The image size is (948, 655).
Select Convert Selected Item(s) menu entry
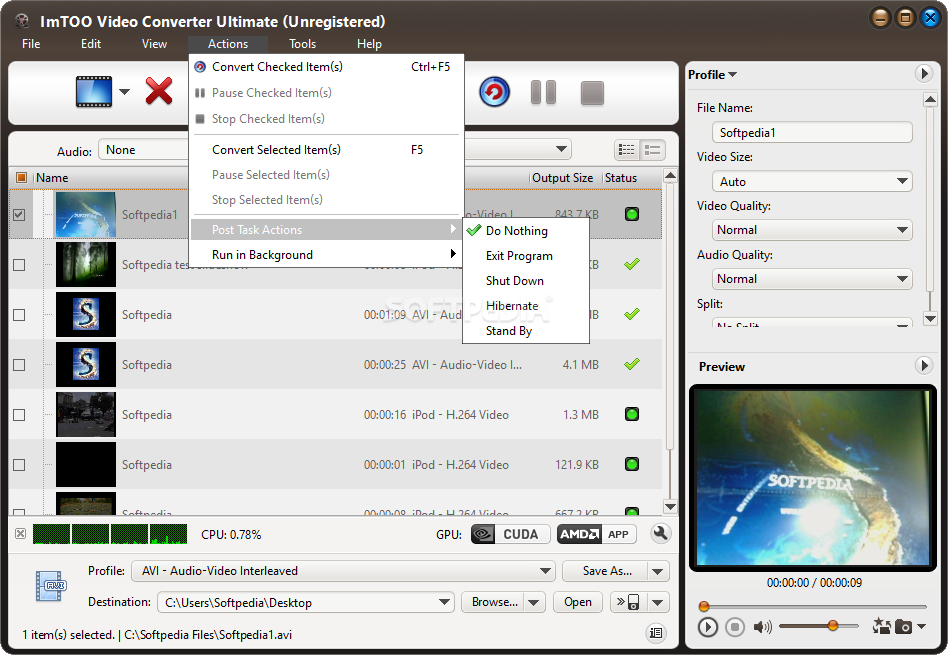(x=326, y=149)
